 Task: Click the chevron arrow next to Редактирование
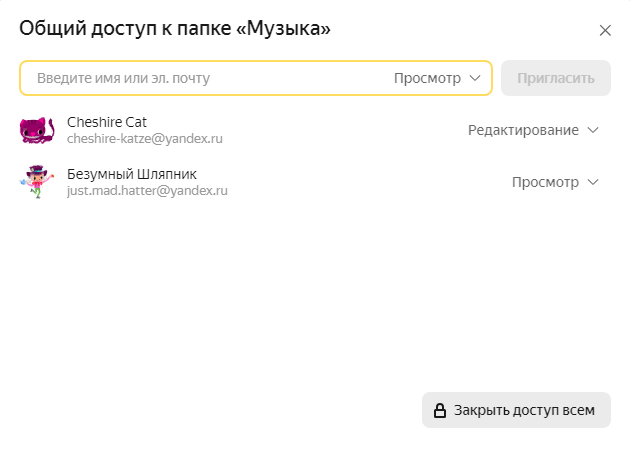[593, 130]
